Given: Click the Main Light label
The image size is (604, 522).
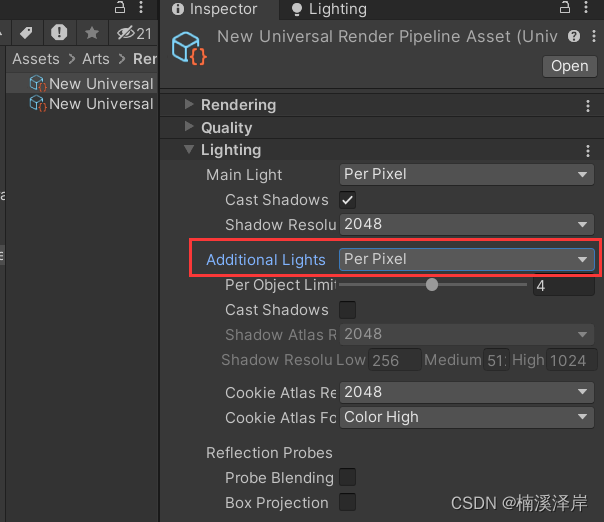Looking at the screenshot, I should click(x=244, y=175).
